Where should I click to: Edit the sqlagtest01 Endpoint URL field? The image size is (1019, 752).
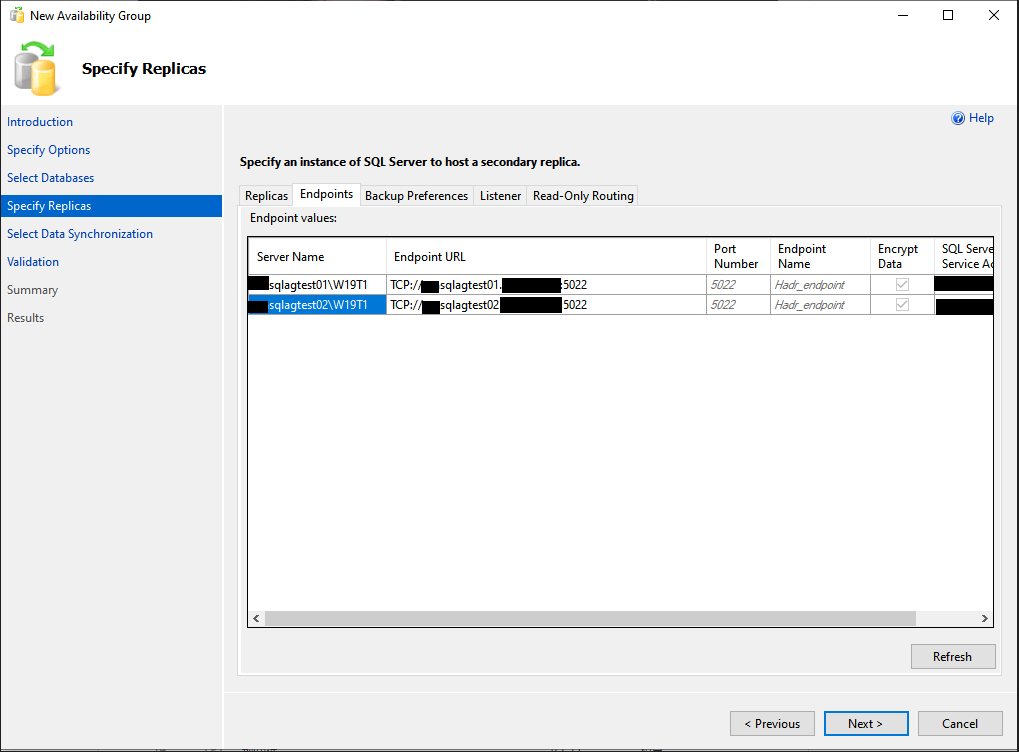click(x=547, y=285)
